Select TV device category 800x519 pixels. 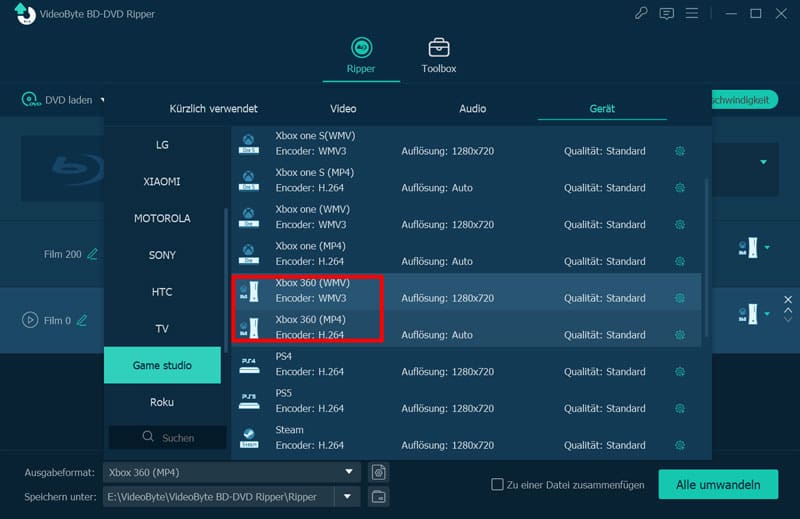(x=162, y=329)
